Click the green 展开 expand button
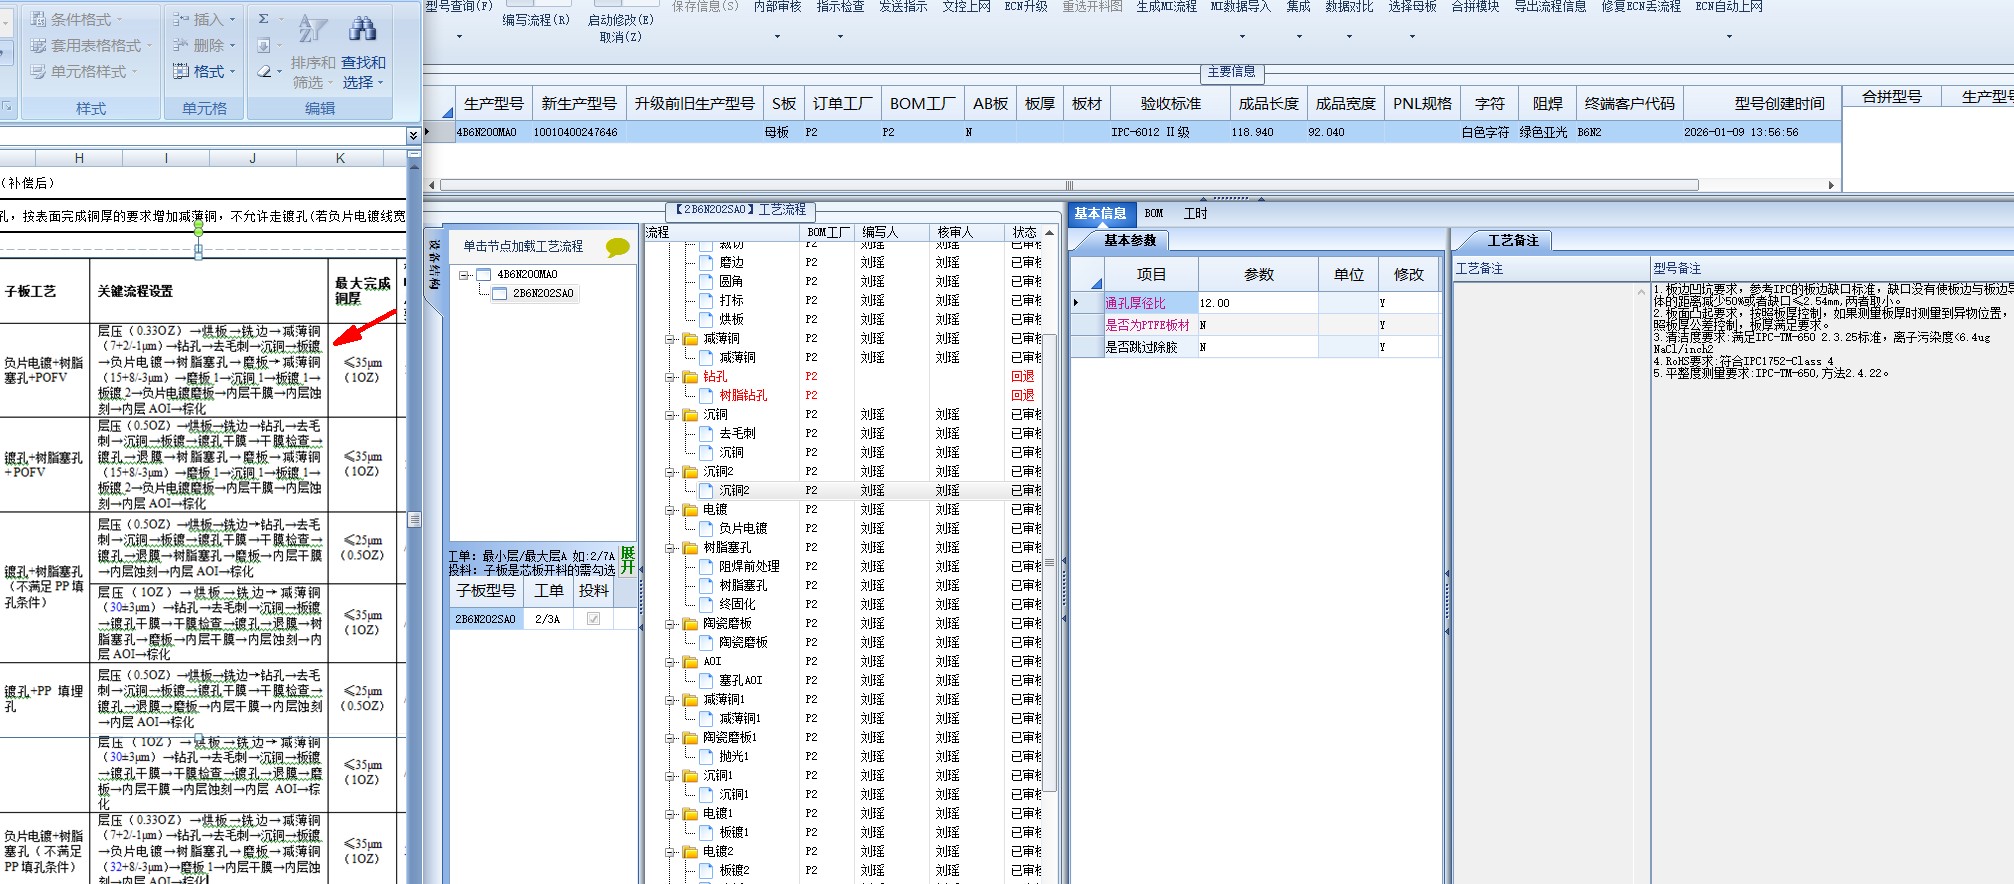The width and height of the screenshot is (2014, 884). pos(627,560)
